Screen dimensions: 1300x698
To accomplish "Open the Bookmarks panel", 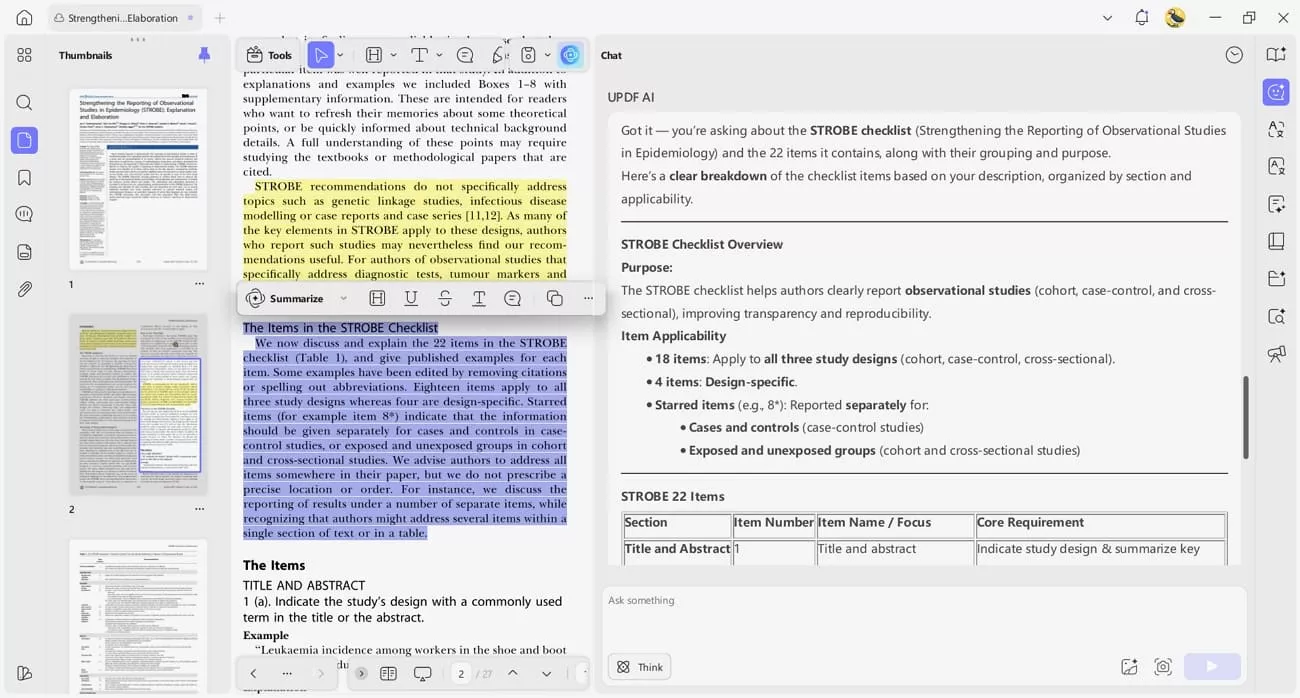I will 24,176.
